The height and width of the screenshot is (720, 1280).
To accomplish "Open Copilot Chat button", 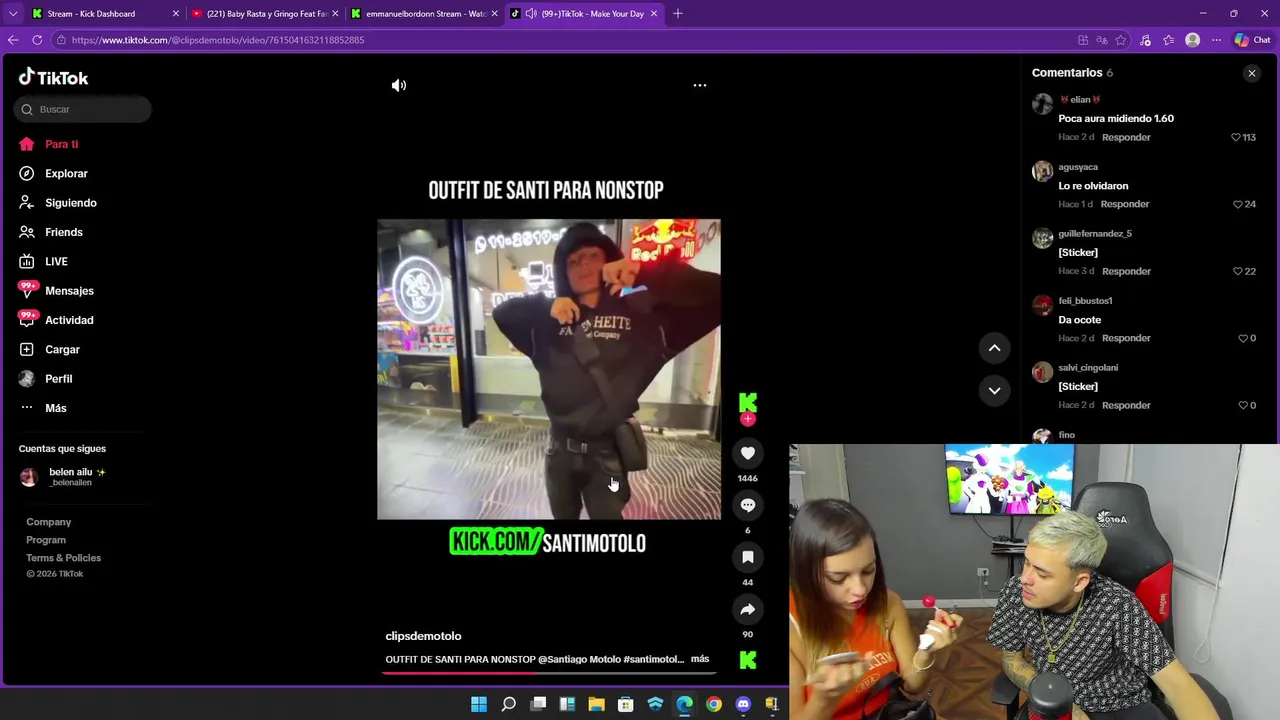I will [1252, 40].
